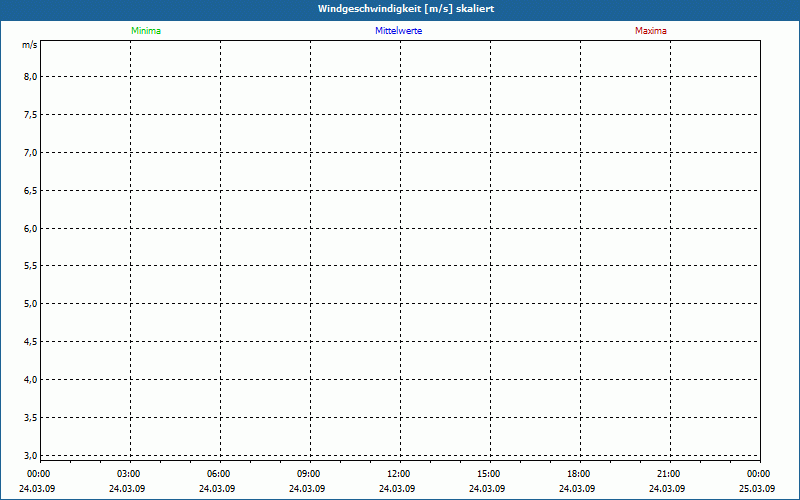Click the 3,5 y-axis value
Screen dimensions: 800x500
pyautogui.click(x=31, y=418)
